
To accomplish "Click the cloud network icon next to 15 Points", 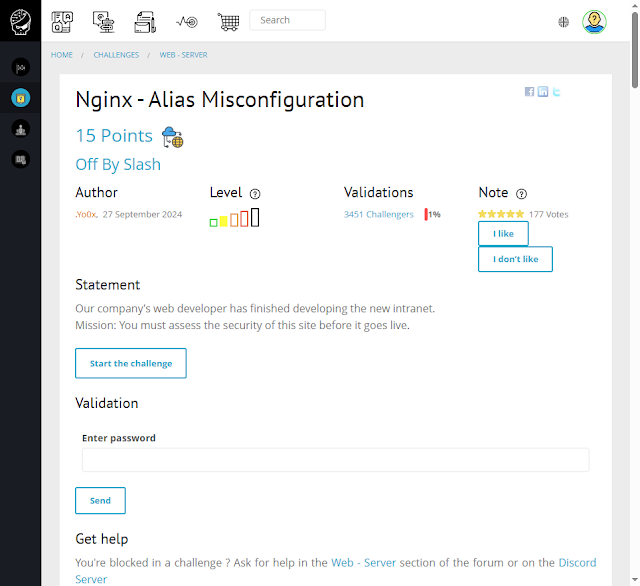I will coord(172,137).
